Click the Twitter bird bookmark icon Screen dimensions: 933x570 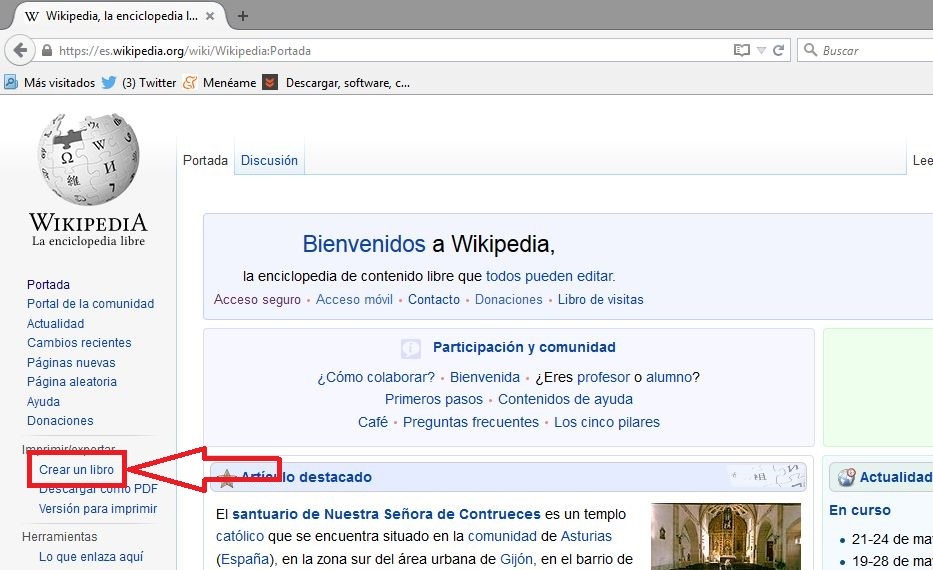coord(109,83)
